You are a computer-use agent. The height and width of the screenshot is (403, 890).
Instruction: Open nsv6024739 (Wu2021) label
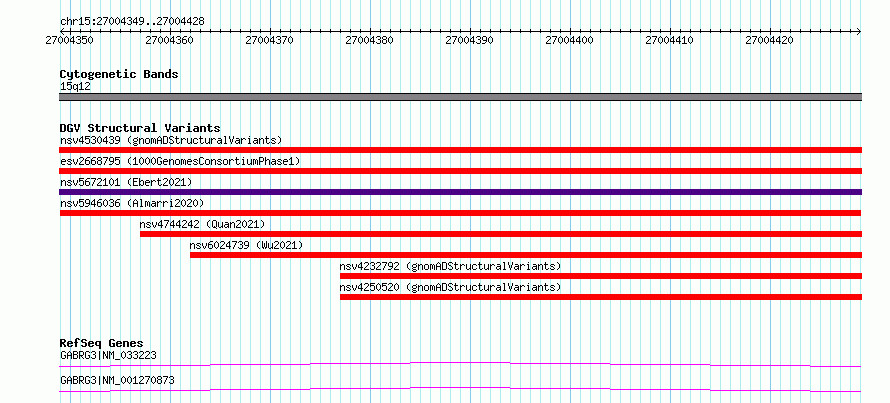click(246, 245)
